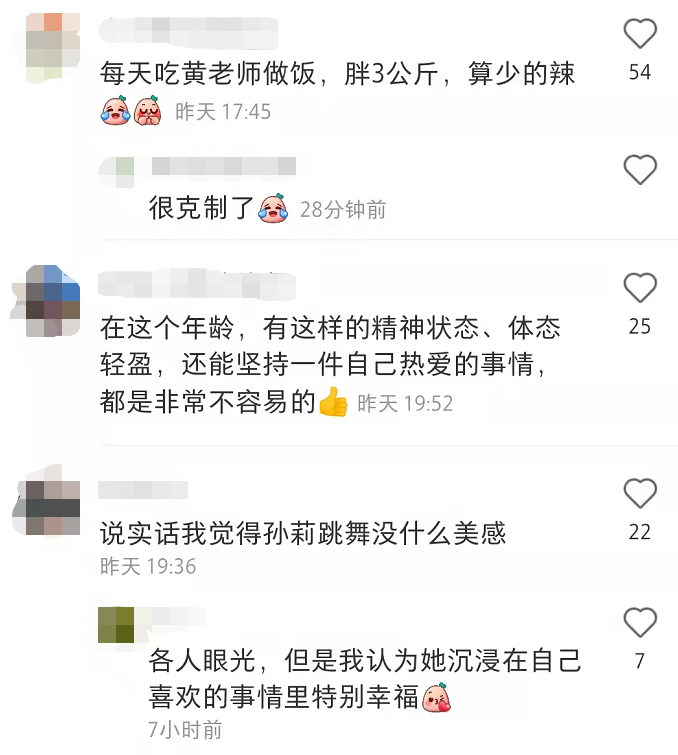The height and width of the screenshot is (755, 678).
Task: Open small avatar of the 很克制了 replier
Action: [117, 171]
